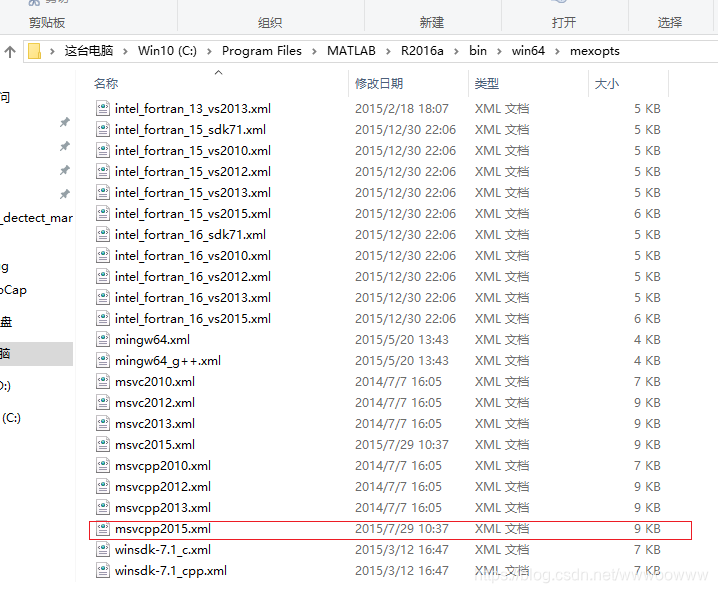Sort by 名称 column header
Screen dimensions: 718x593
coord(106,83)
